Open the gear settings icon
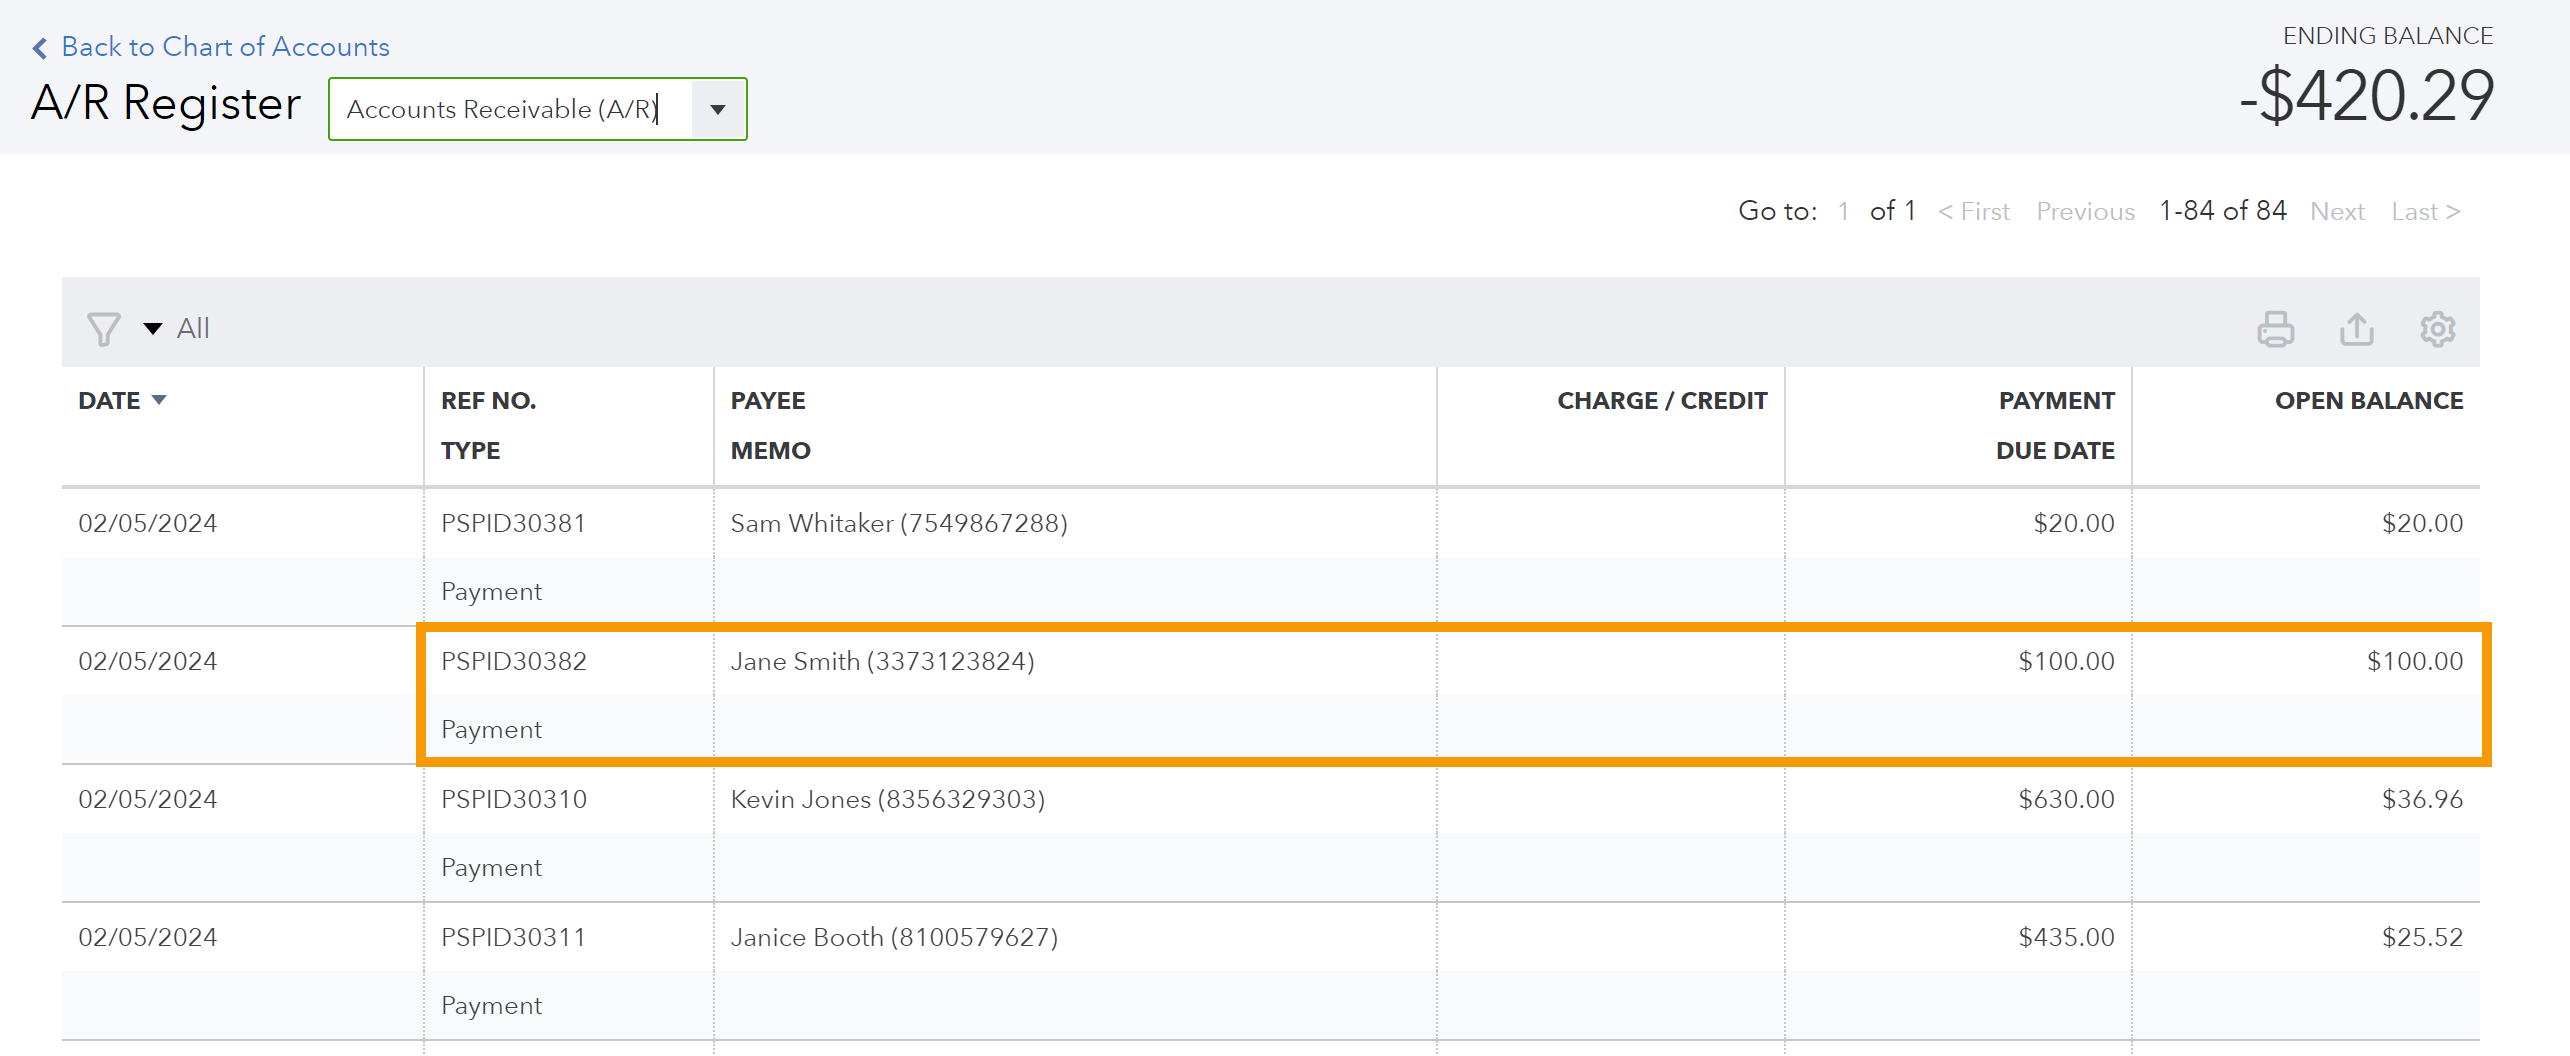The image size is (2570, 1056). [x=2437, y=329]
